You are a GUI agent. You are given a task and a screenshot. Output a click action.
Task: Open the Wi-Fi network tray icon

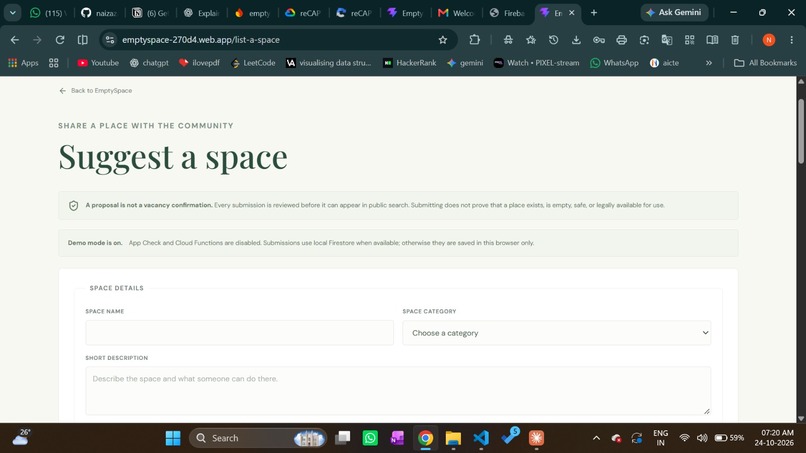[x=684, y=438]
